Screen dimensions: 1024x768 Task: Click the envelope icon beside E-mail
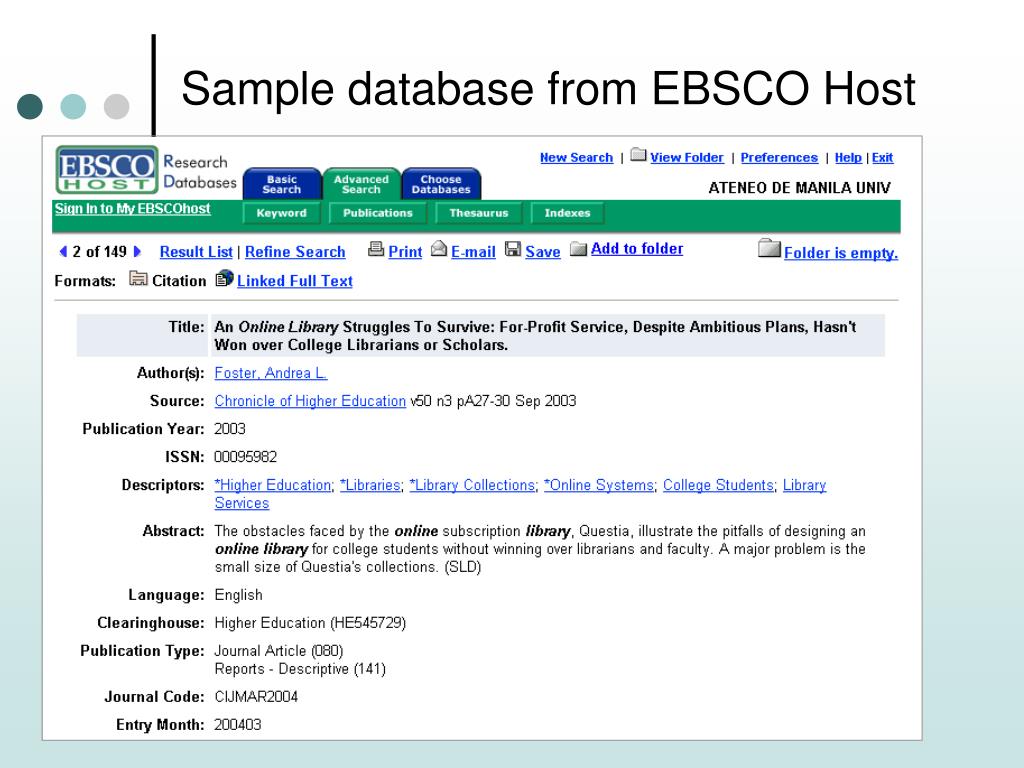tap(440, 249)
